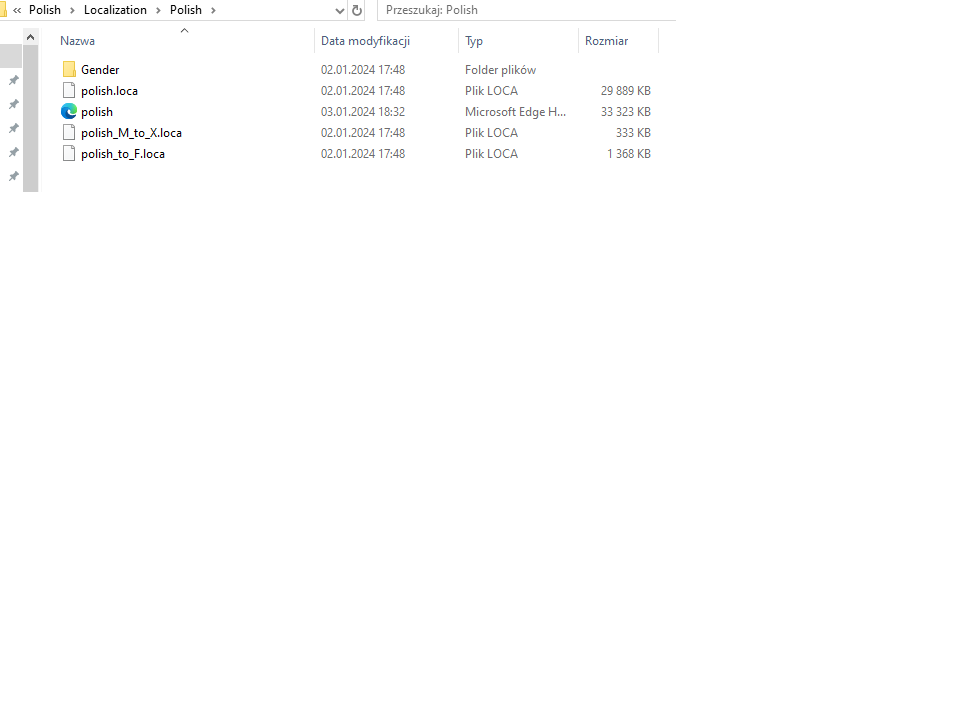Screen dimensions: 953x709
Task: Select the polish_to_F.loca file name
Action: coord(123,154)
